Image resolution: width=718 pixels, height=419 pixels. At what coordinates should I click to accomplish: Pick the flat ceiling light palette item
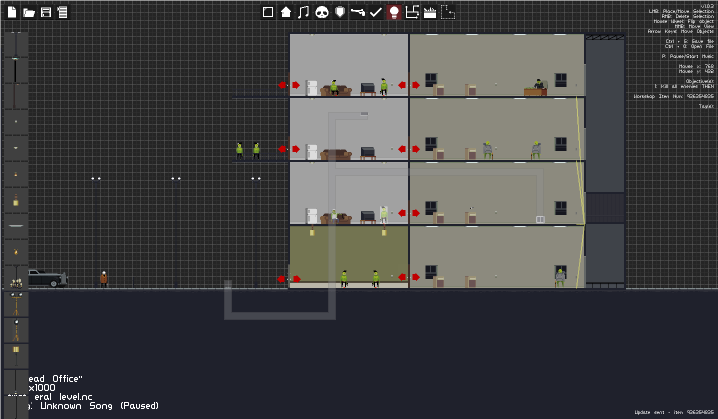pos(16,226)
